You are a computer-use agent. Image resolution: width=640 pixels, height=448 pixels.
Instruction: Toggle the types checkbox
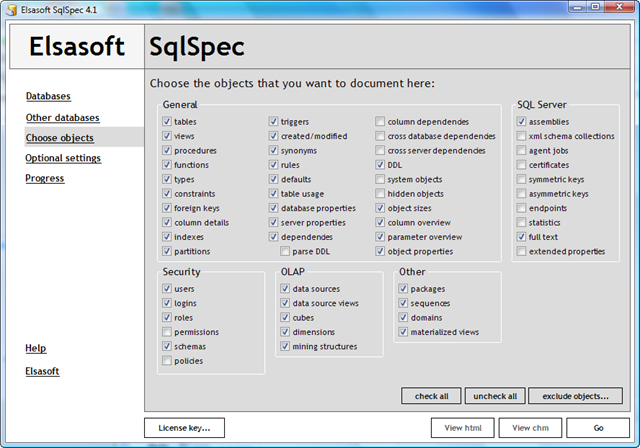167,179
